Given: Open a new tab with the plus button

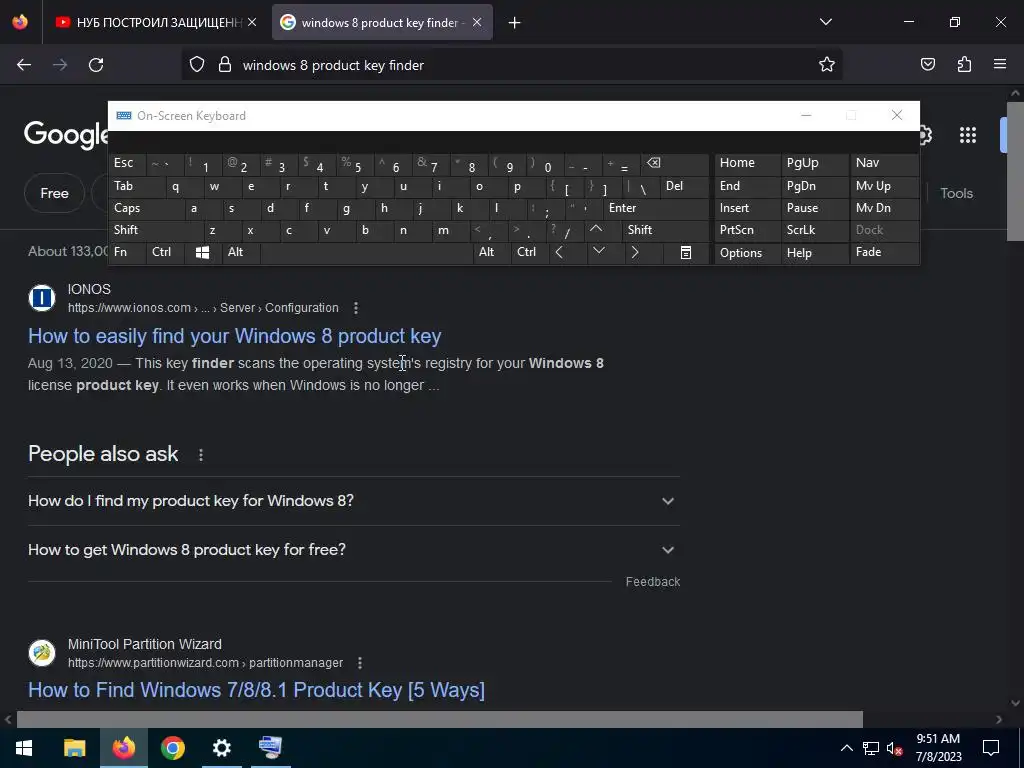Looking at the screenshot, I should click(x=515, y=23).
